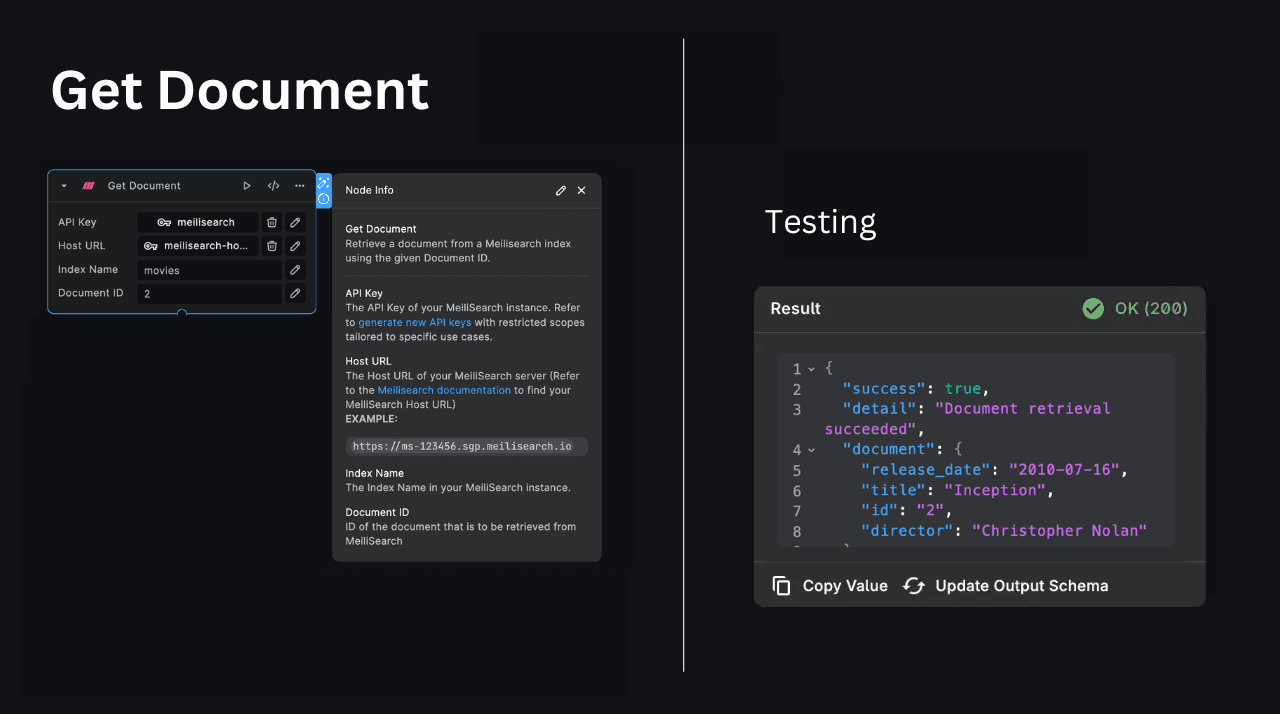
Task: Click the magic wand icon beside node
Action: pos(323,183)
